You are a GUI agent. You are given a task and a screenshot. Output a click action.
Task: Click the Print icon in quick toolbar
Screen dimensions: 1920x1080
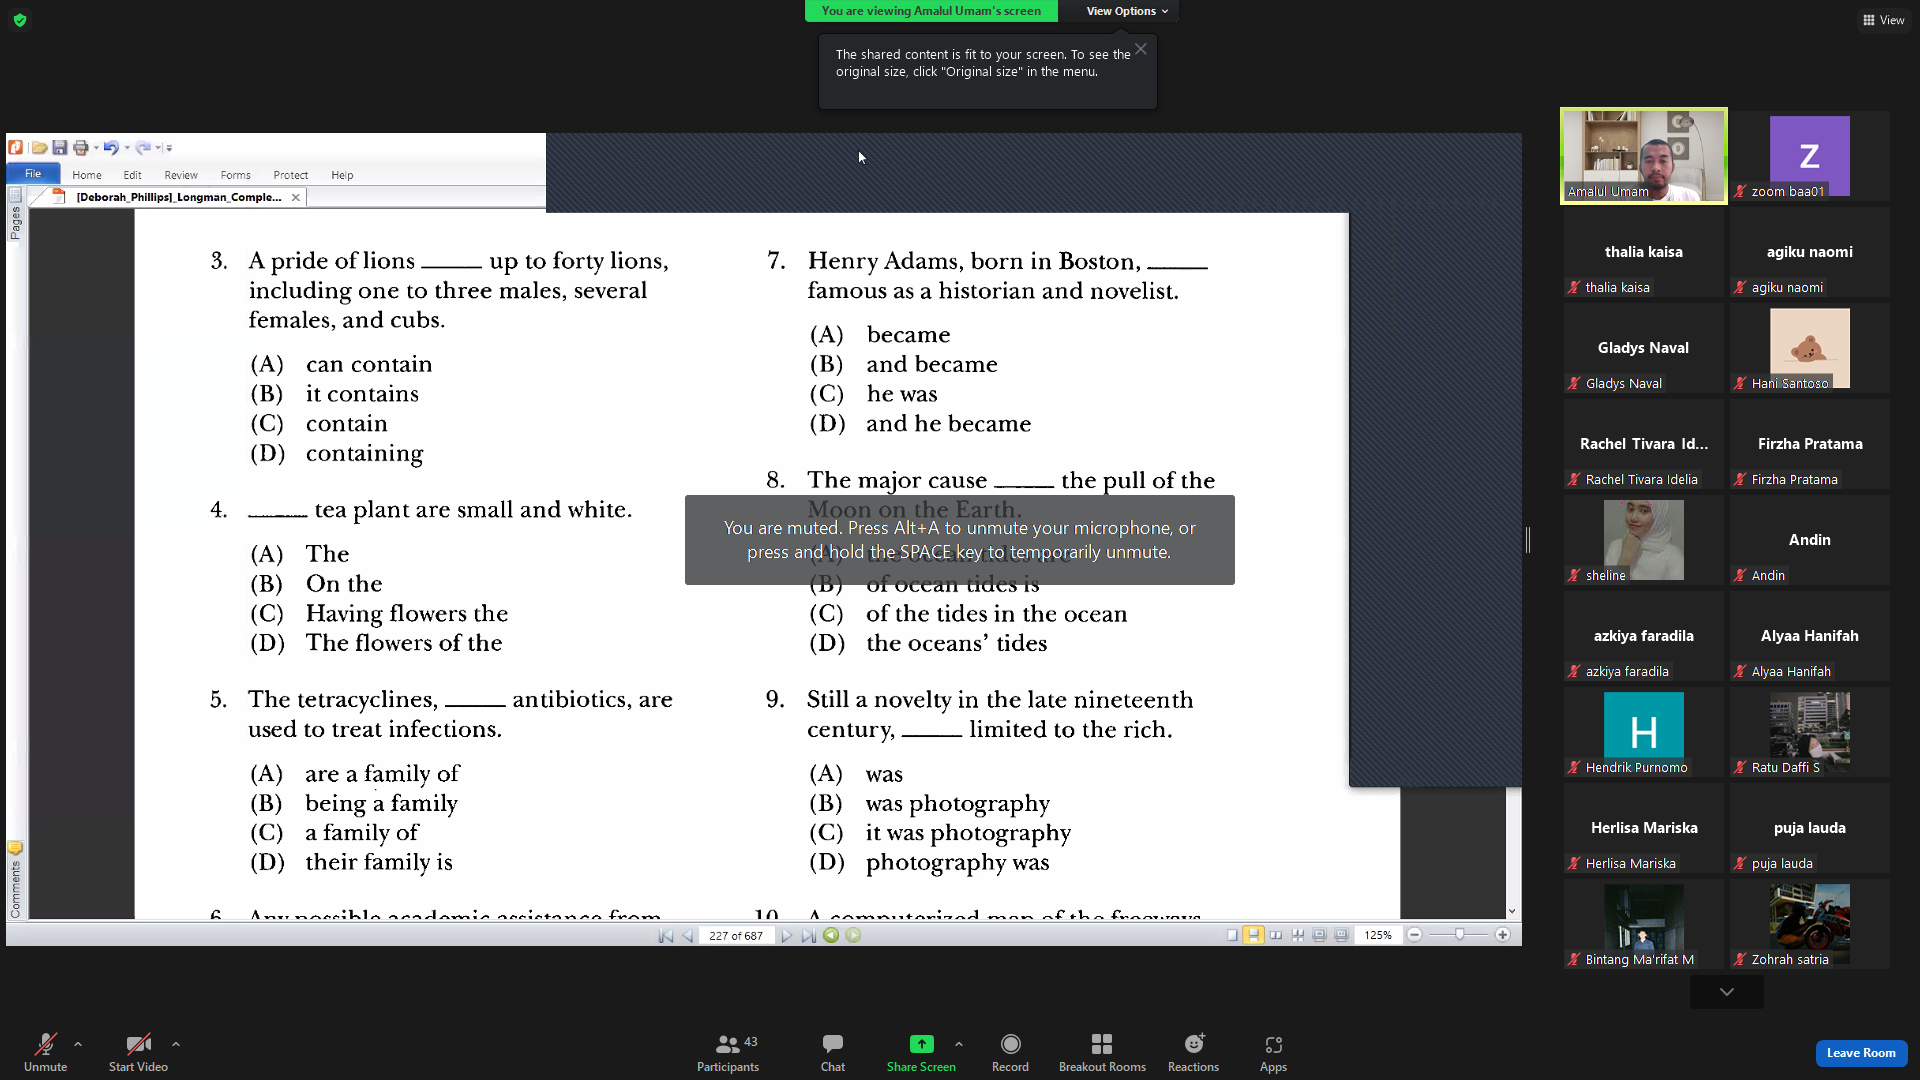[81, 147]
